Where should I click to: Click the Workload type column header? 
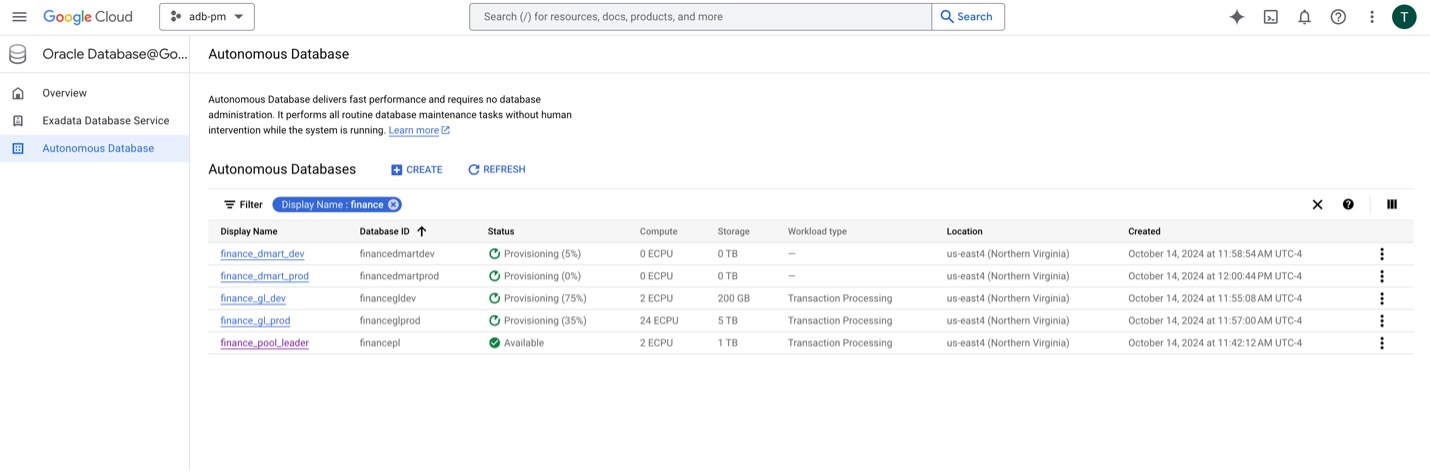(x=817, y=231)
